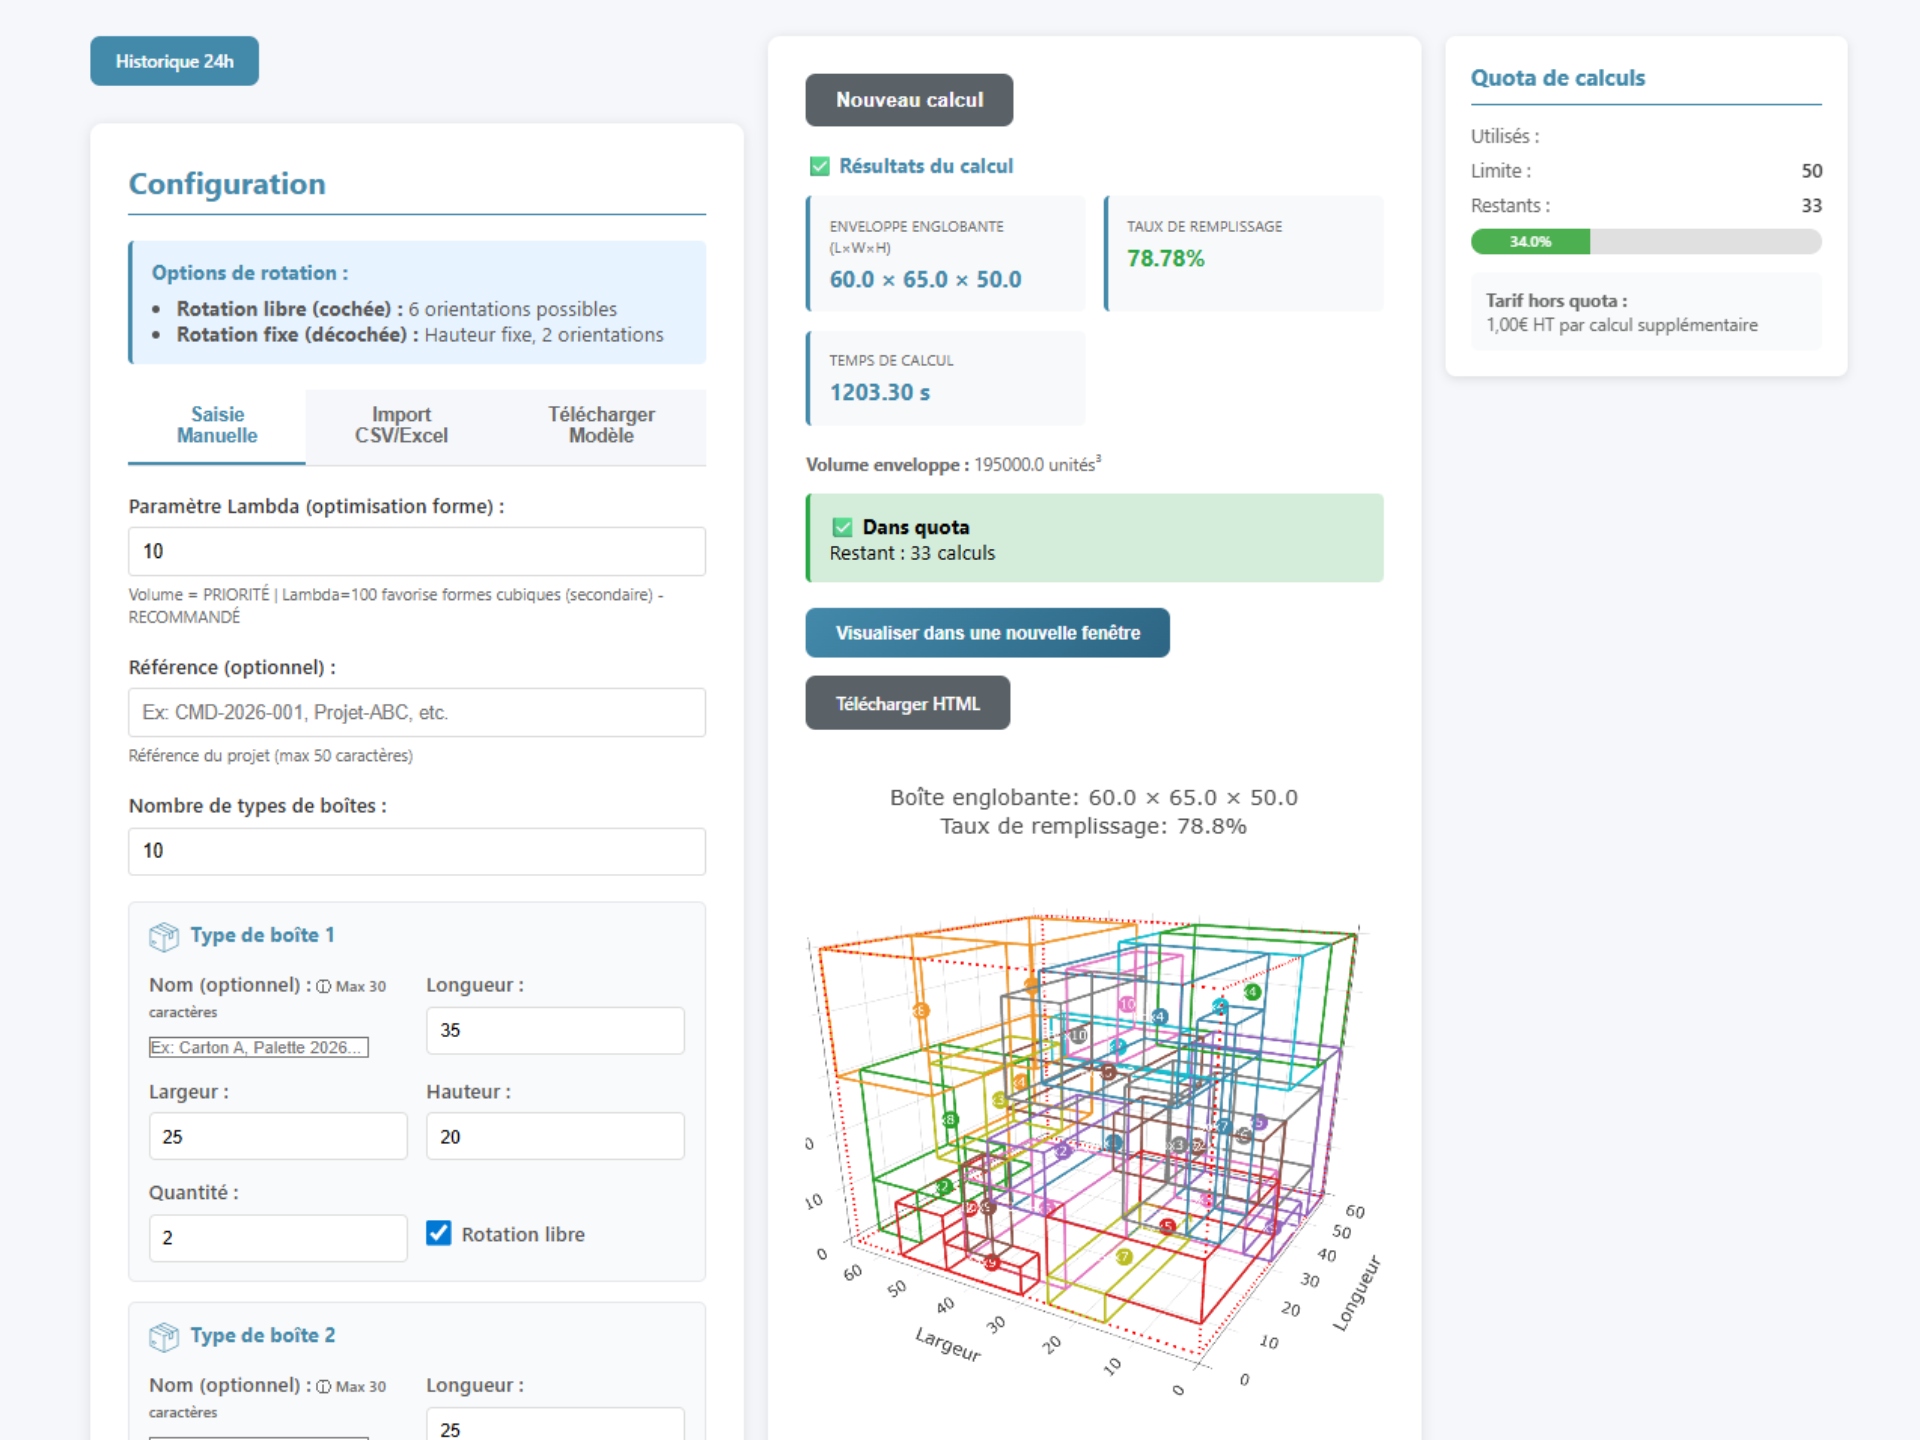Open the Télécharger Modèle tab
Image resolution: width=1920 pixels, height=1440 pixels.
tap(601, 425)
